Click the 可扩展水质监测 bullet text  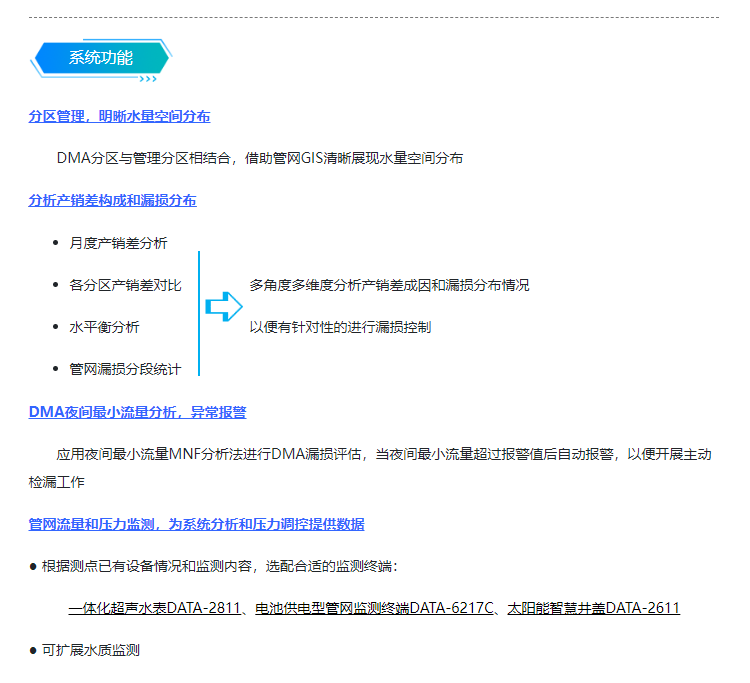tap(90, 650)
